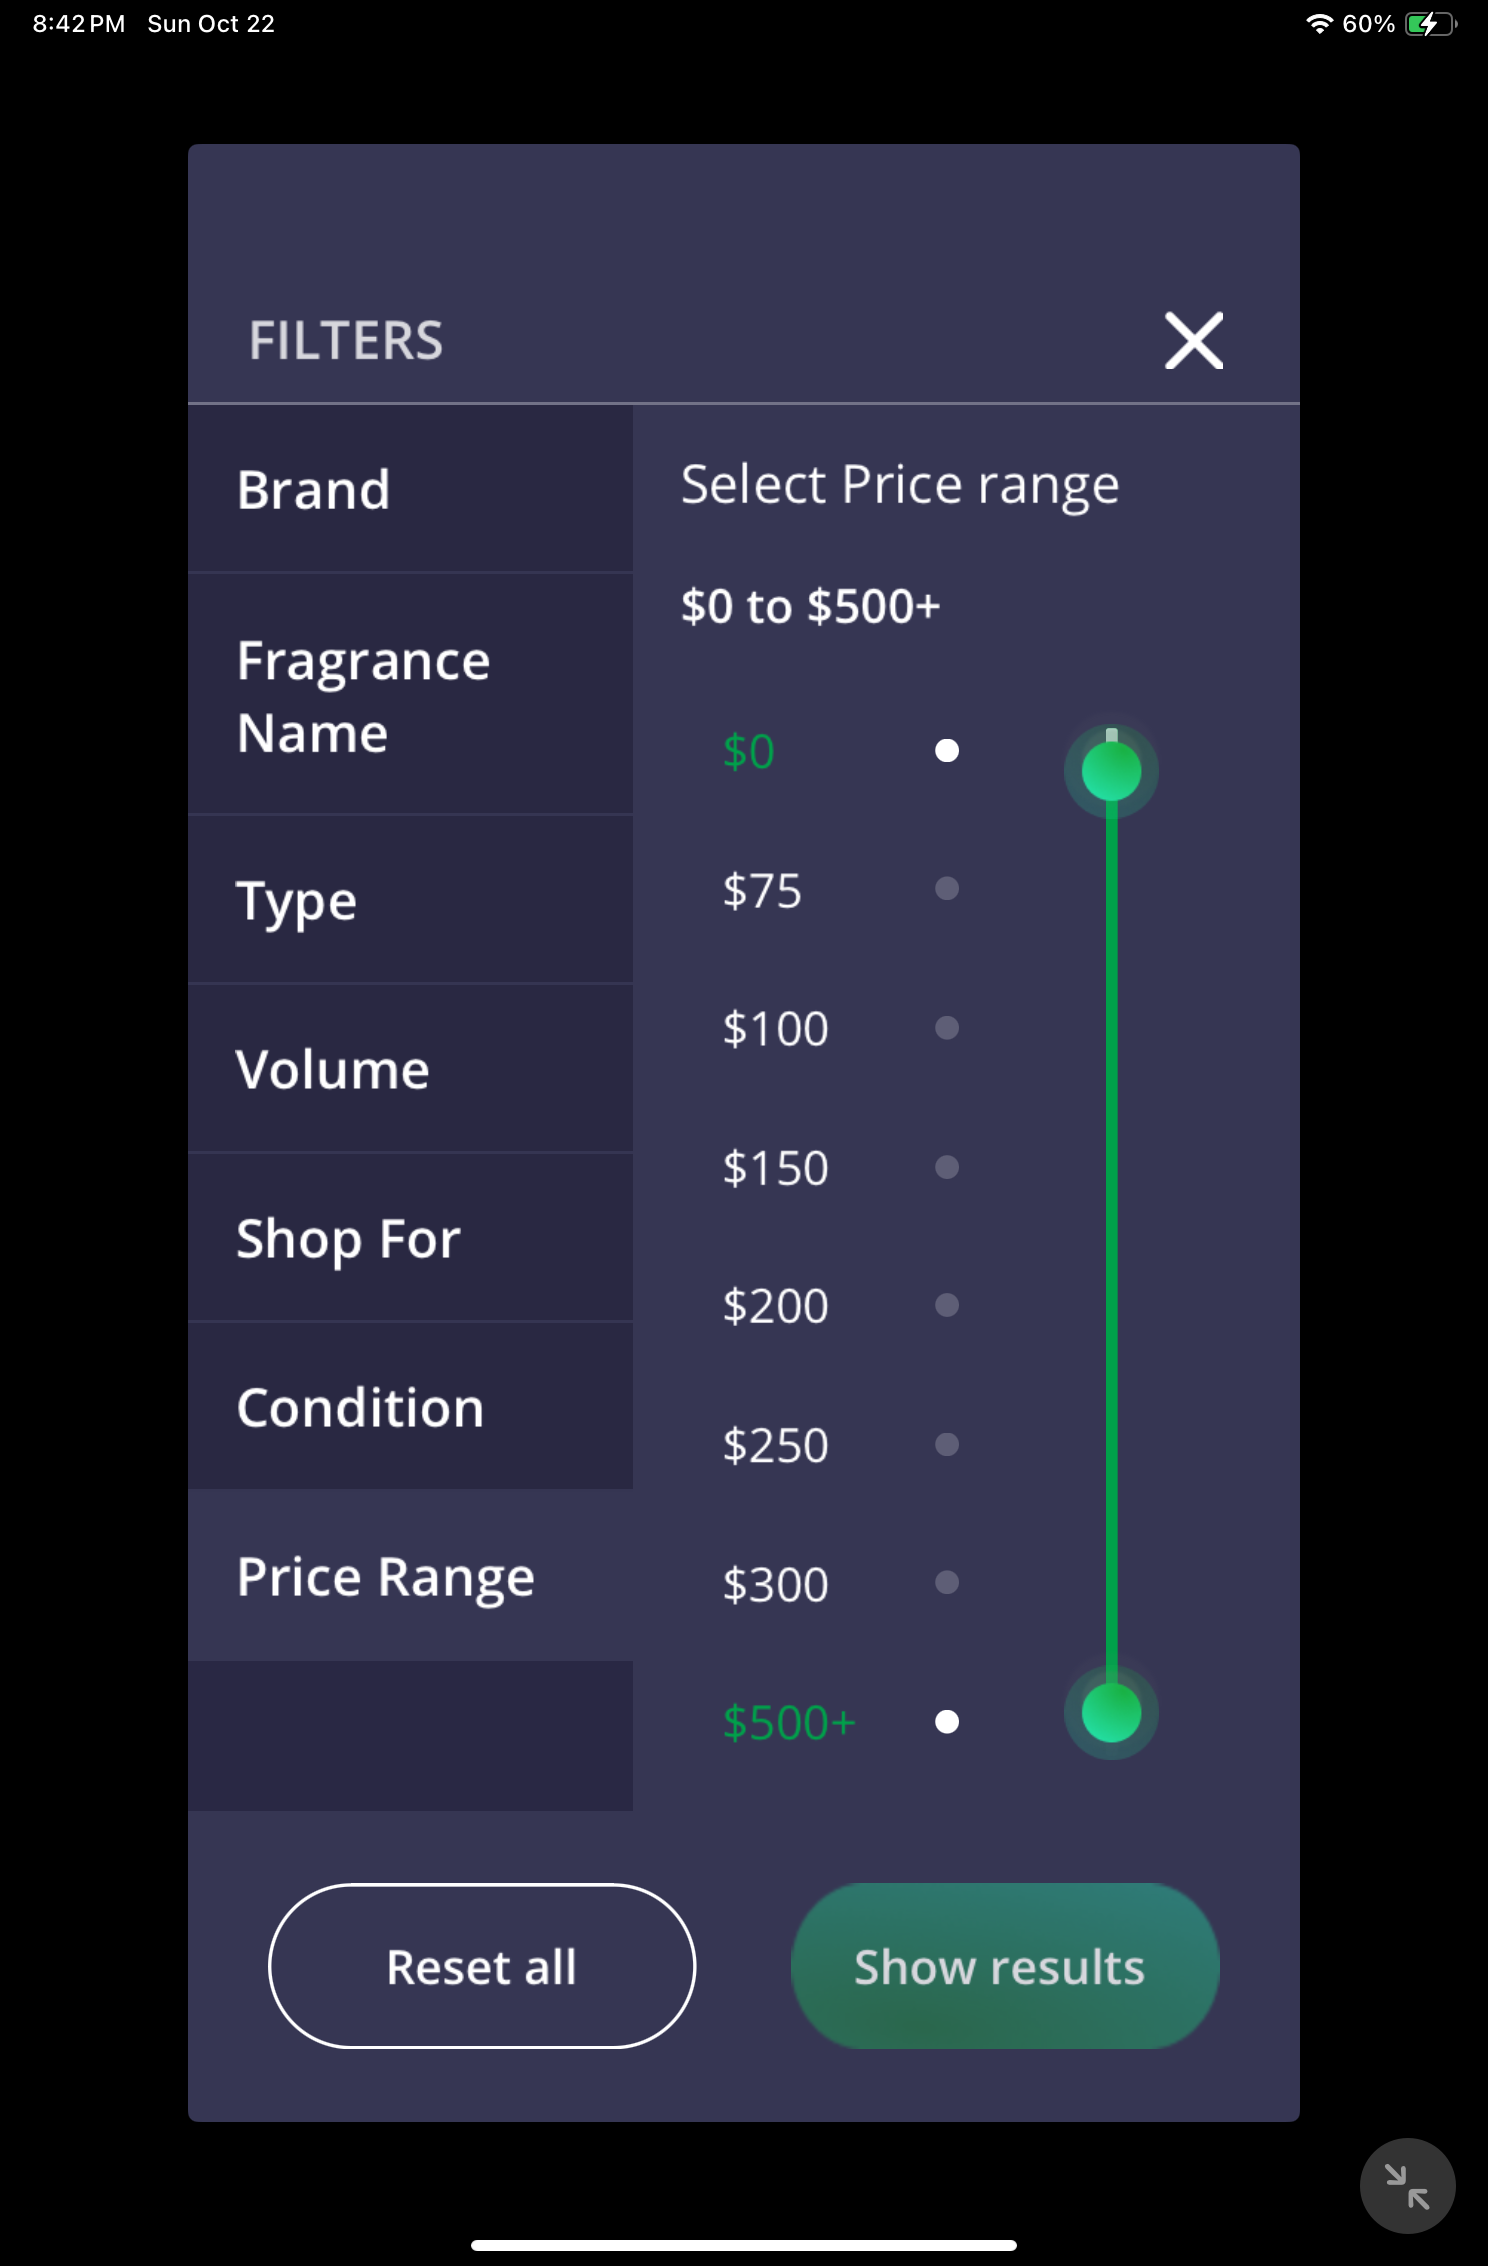Select the $75 price point dot
1488x2266 pixels.
[947, 889]
